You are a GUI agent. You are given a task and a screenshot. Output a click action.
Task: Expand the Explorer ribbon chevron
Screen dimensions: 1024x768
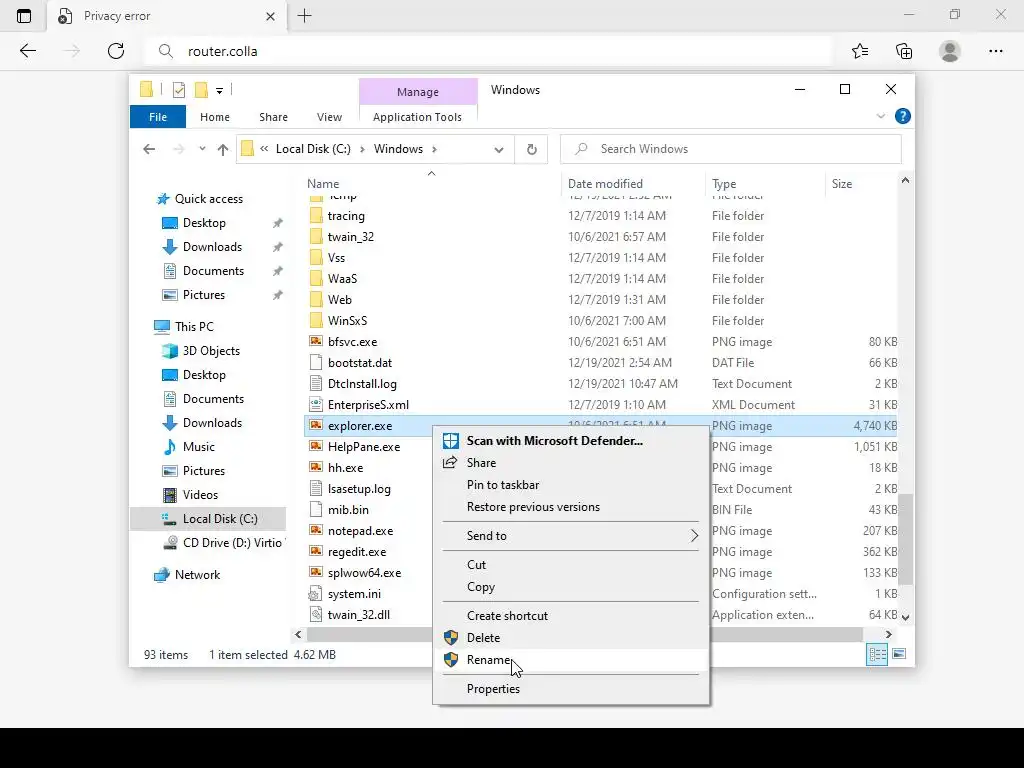[880, 116]
